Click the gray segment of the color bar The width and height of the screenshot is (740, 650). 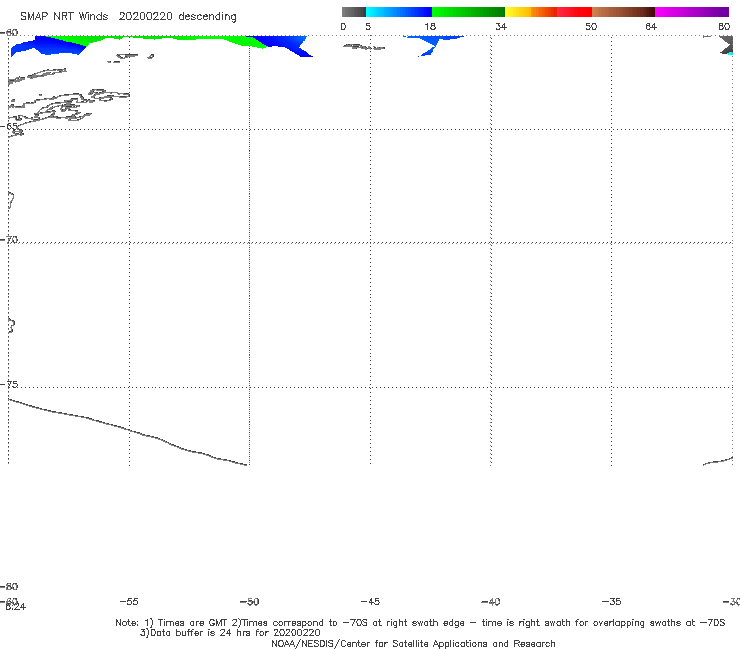pos(353,12)
